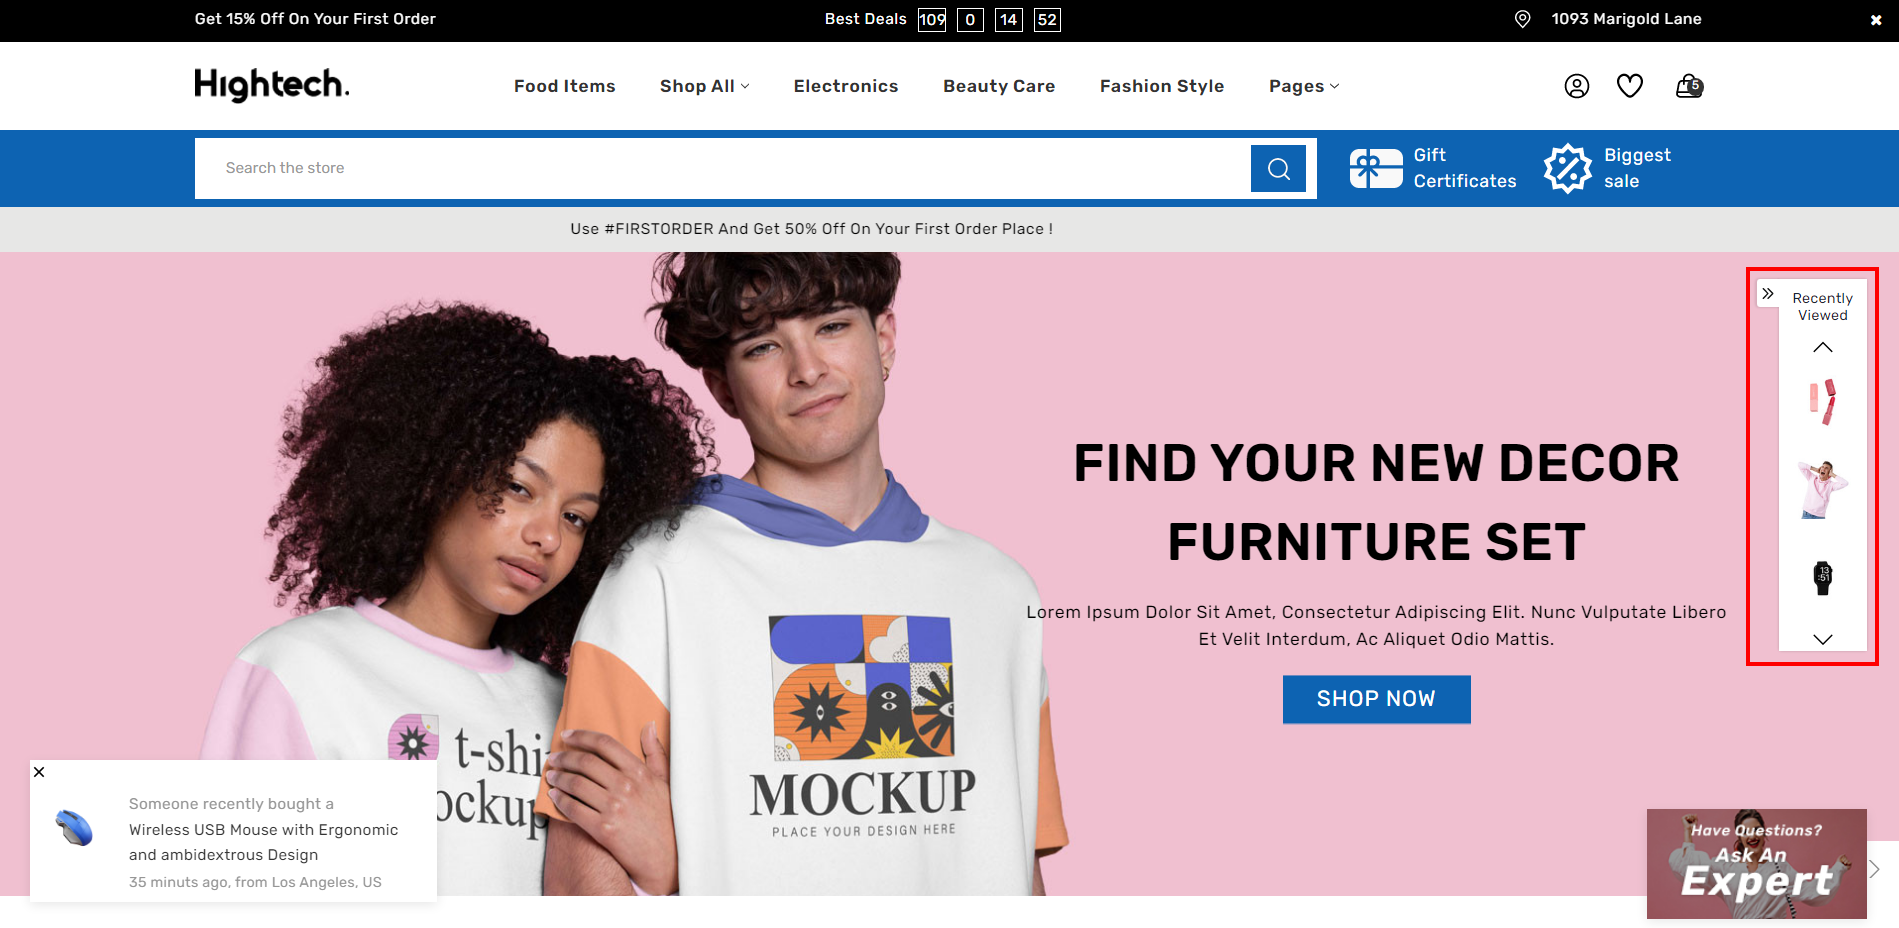Show previous recently viewed items
Viewport: 1899px width, 928px height.
point(1823,347)
